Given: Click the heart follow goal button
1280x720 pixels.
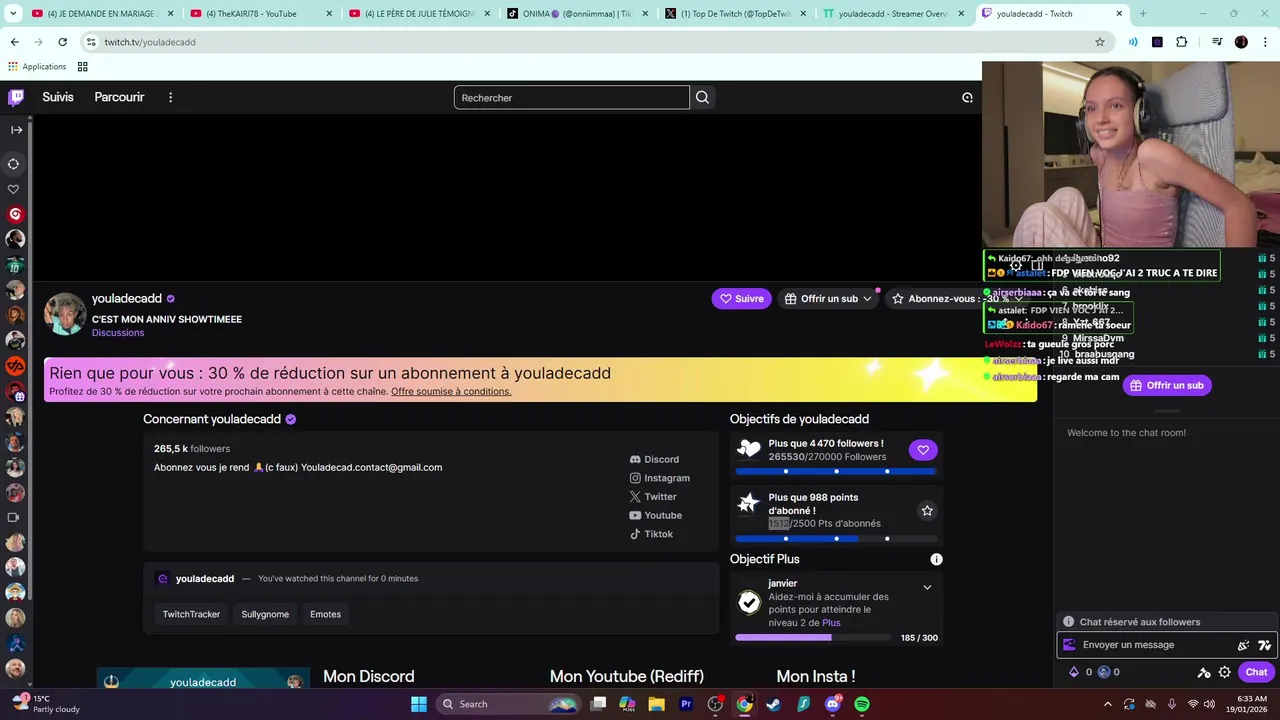Looking at the screenshot, I should [923, 450].
